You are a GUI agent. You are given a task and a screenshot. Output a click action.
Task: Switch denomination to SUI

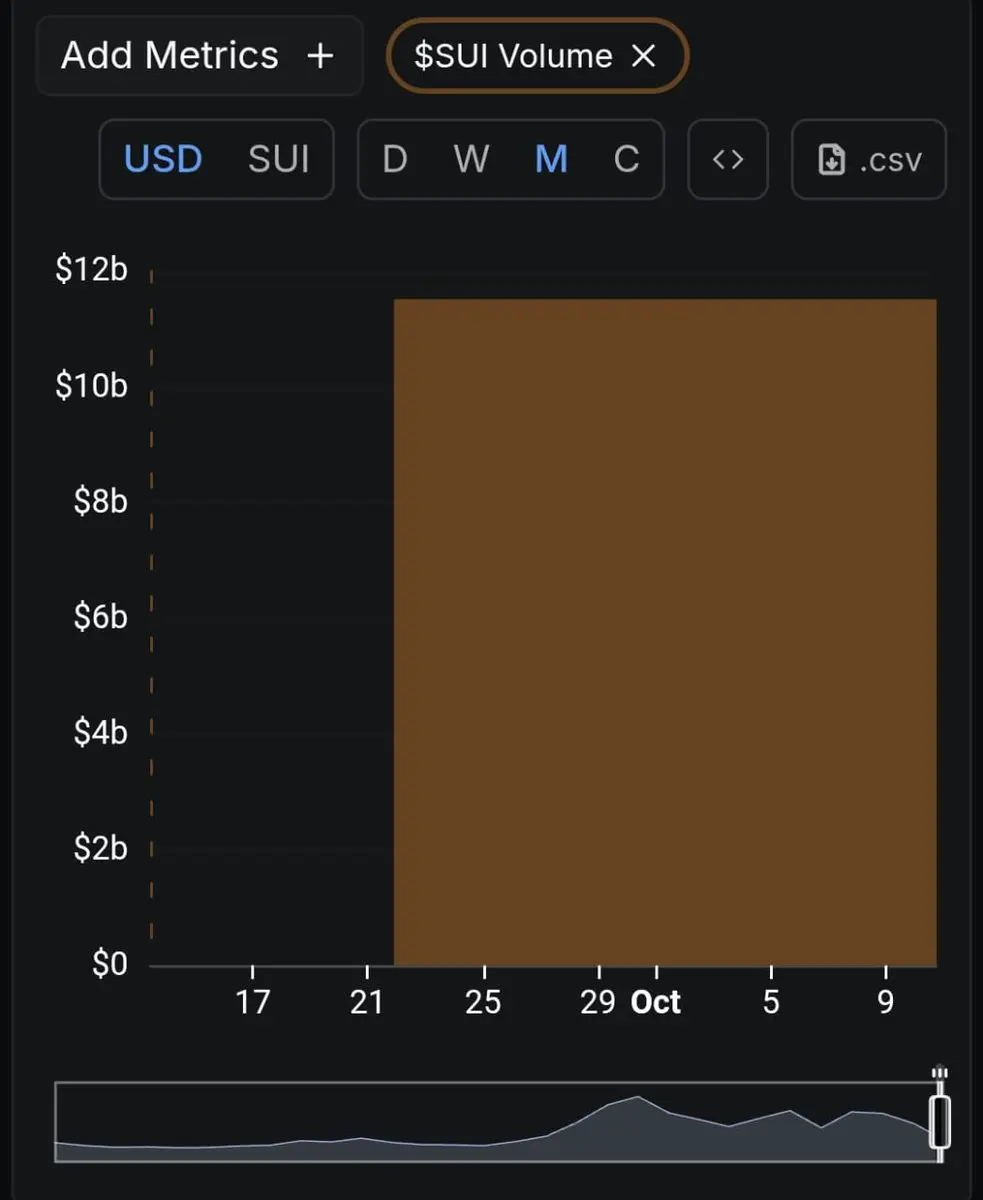[x=278, y=159]
